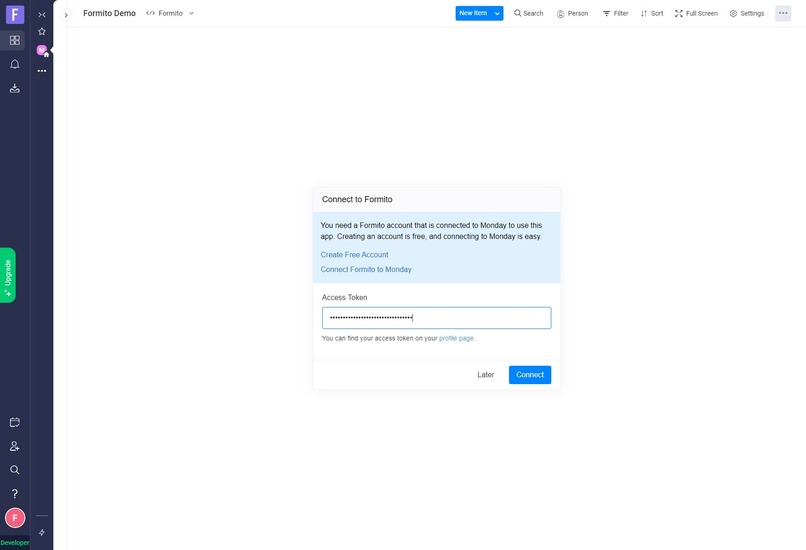Expand the New Item dropdown arrow
This screenshot has width=806, height=550.
[497, 13]
